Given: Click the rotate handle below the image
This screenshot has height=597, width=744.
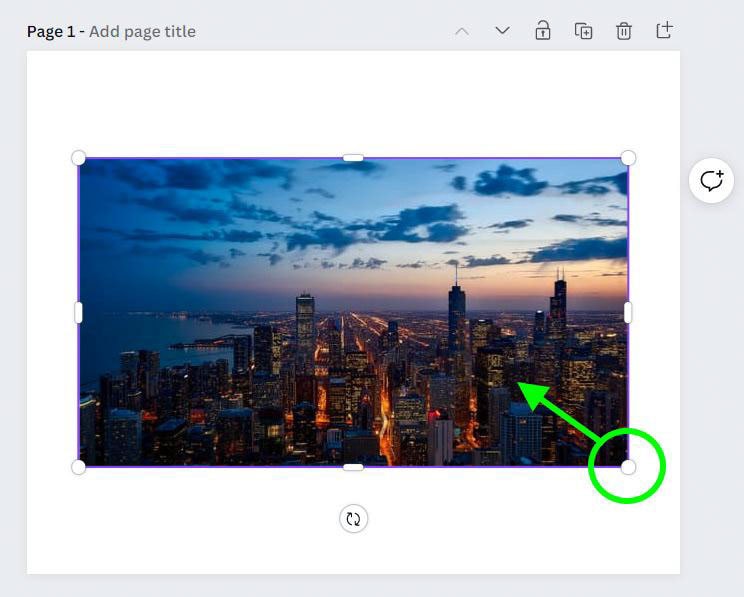Looking at the screenshot, I should click(353, 519).
